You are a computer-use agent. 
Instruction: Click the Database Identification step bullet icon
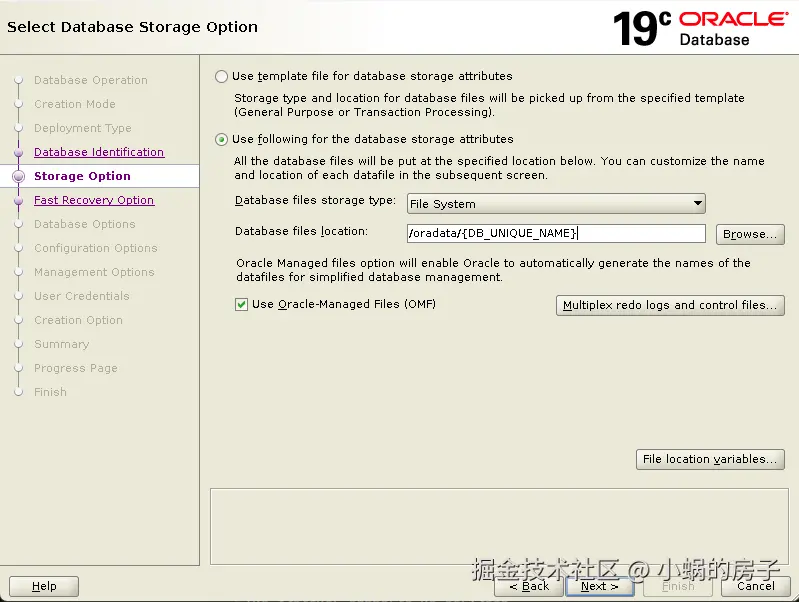19,152
